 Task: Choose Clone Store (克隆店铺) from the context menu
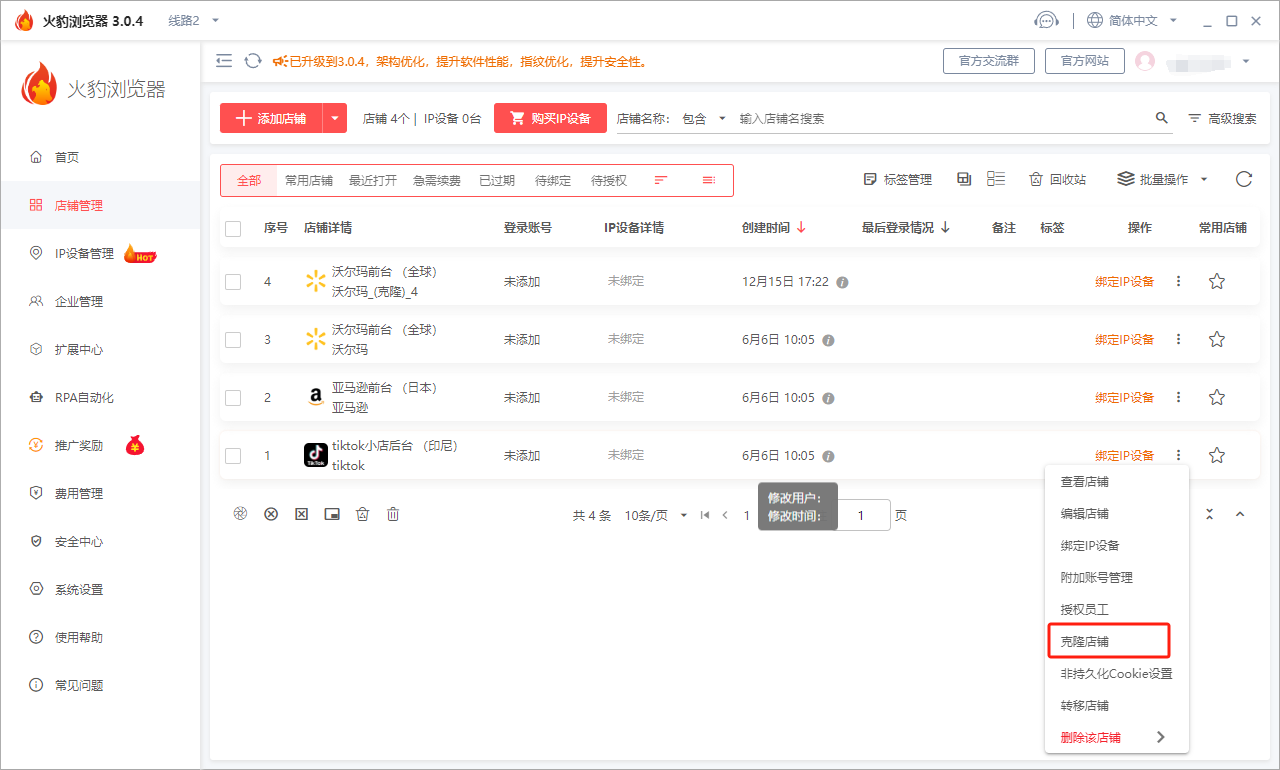tap(1085, 642)
